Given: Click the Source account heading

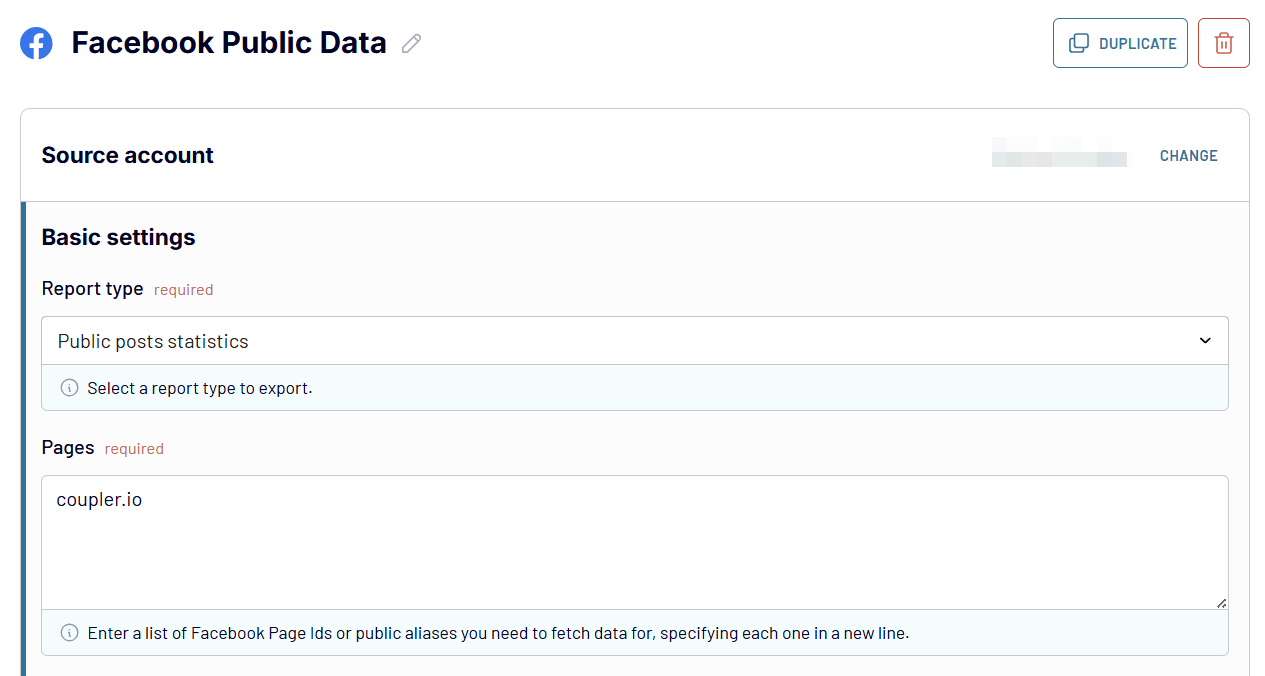Looking at the screenshot, I should (127, 155).
